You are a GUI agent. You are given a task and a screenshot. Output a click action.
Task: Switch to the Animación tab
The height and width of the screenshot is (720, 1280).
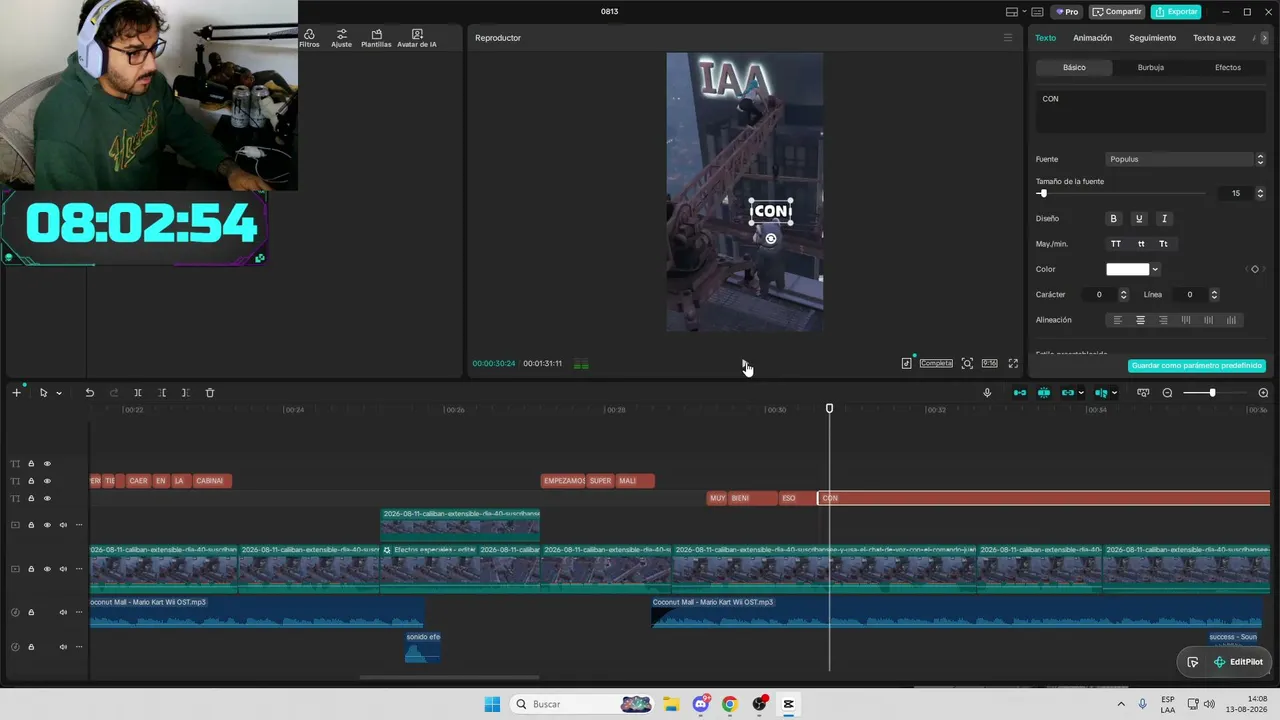[x=1092, y=38]
